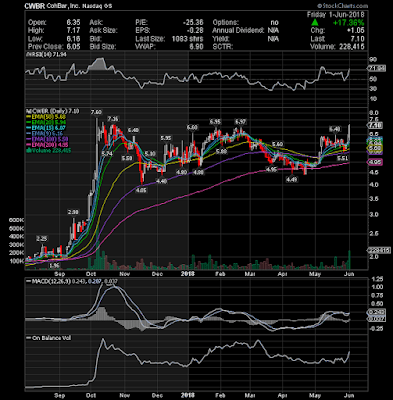Click the 2.98 price annotation
Screen dimensions: 393x400
[x=73, y=212]
